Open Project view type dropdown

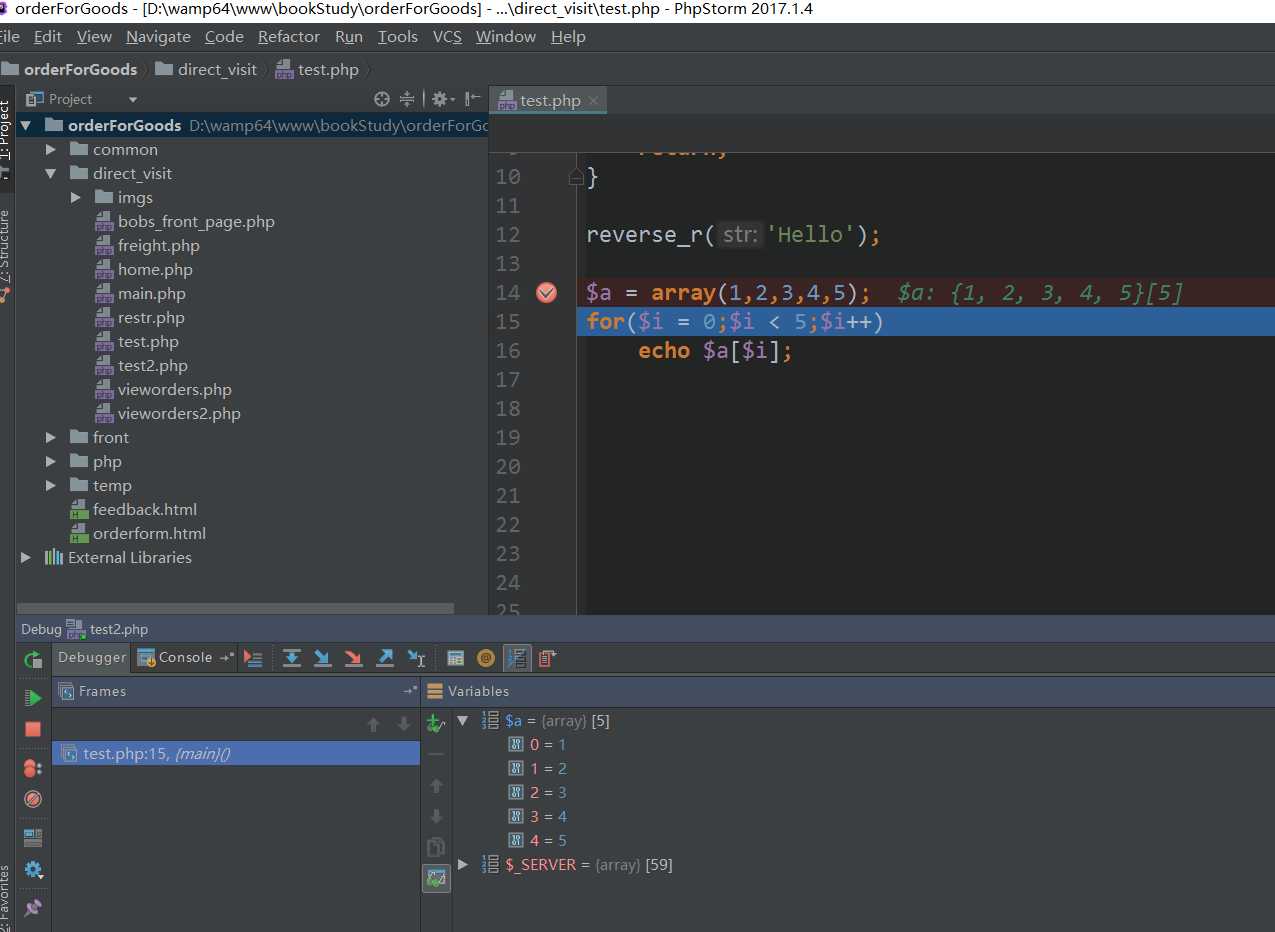[133, 99]
